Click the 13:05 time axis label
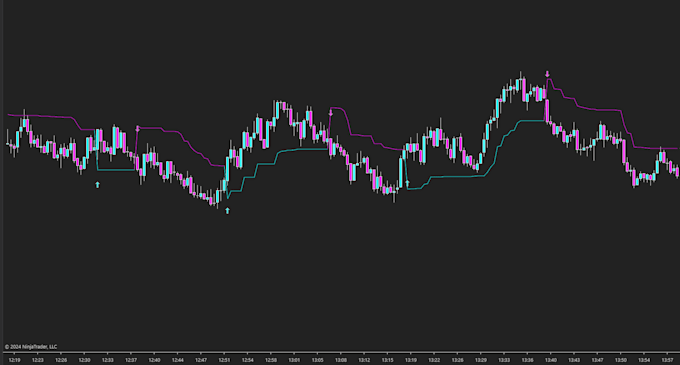680x365 pixels. click(x=317, y=360)
